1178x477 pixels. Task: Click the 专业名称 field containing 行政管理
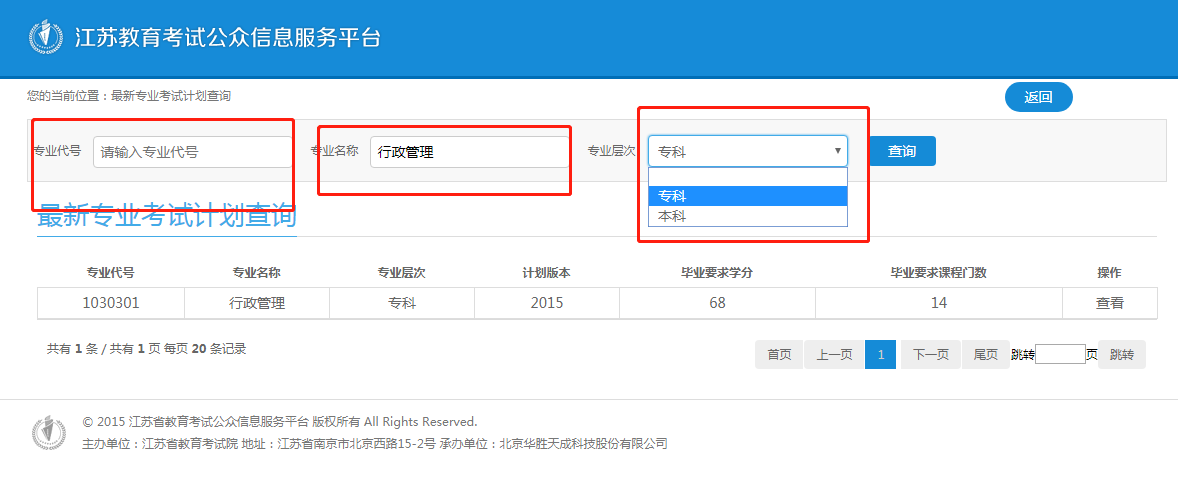pos(470,152)
